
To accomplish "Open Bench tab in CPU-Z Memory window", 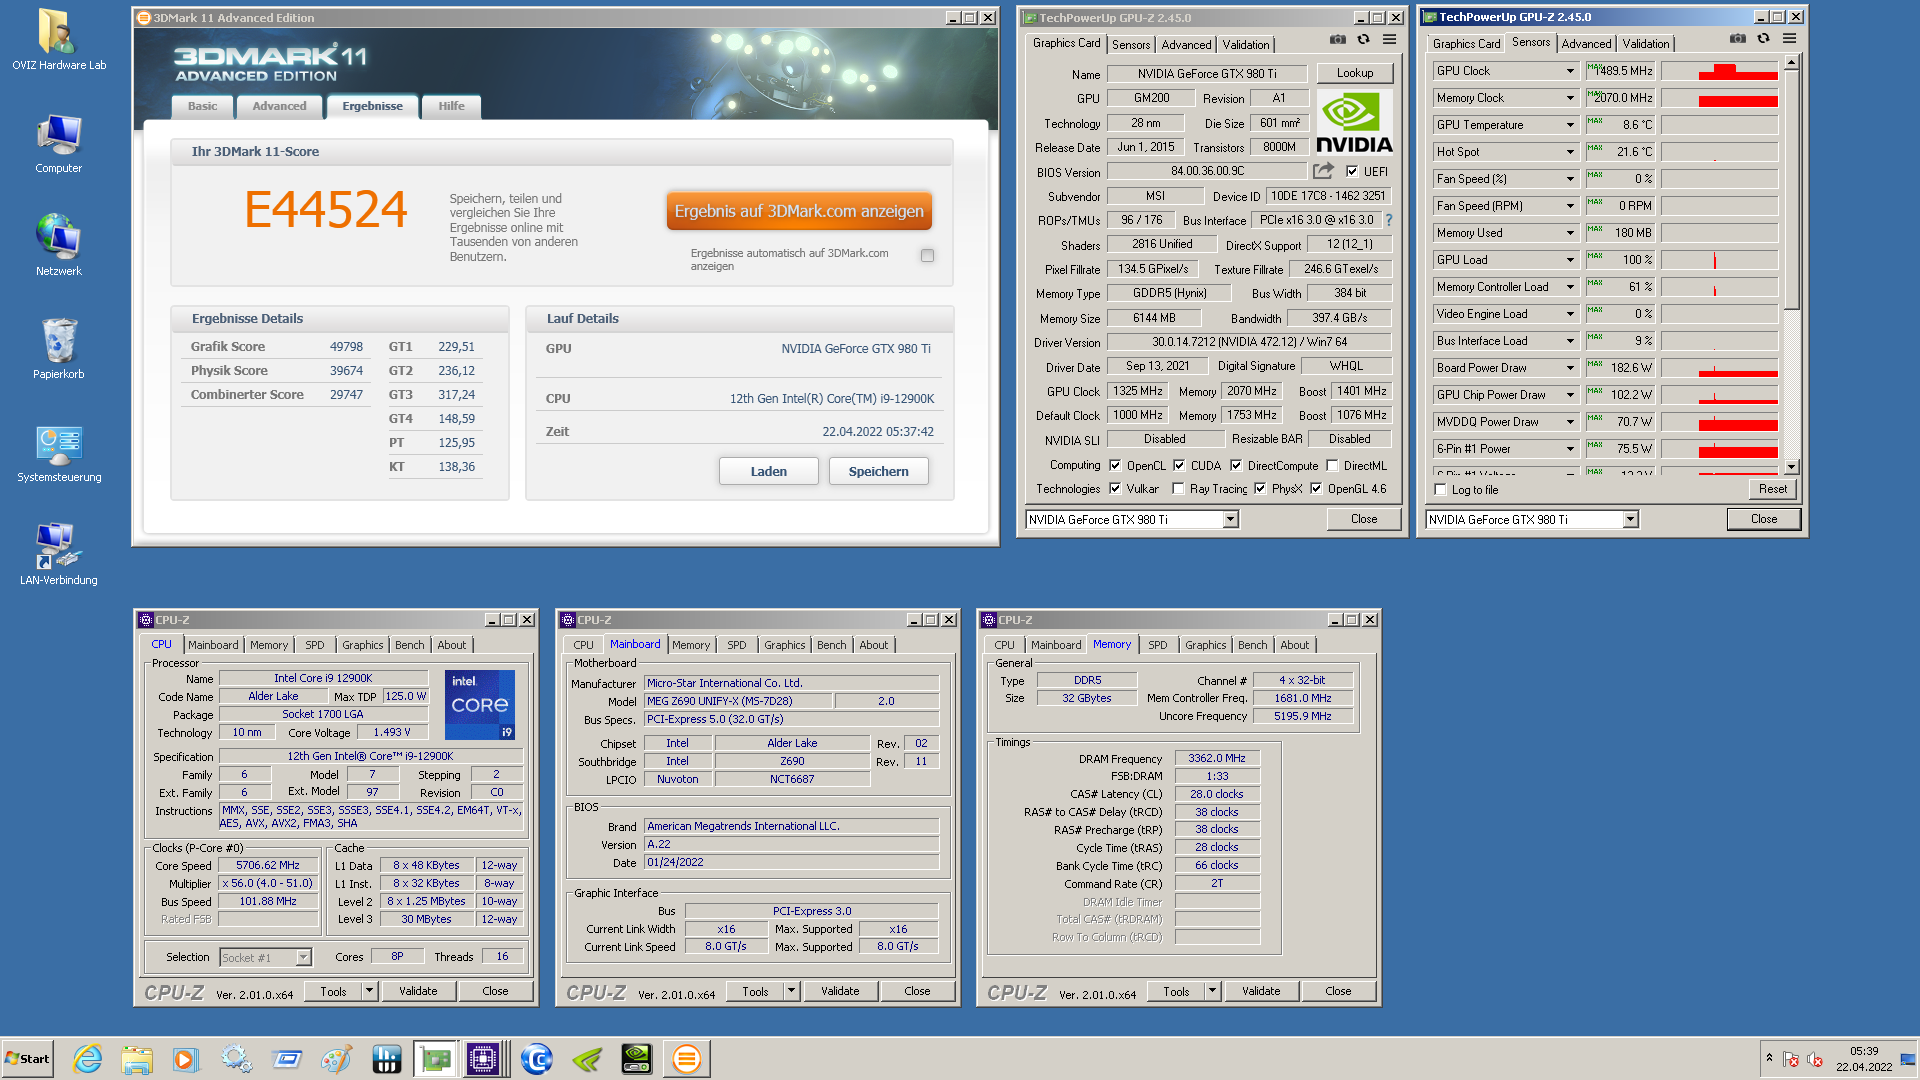I will (x=1252, y=645).
